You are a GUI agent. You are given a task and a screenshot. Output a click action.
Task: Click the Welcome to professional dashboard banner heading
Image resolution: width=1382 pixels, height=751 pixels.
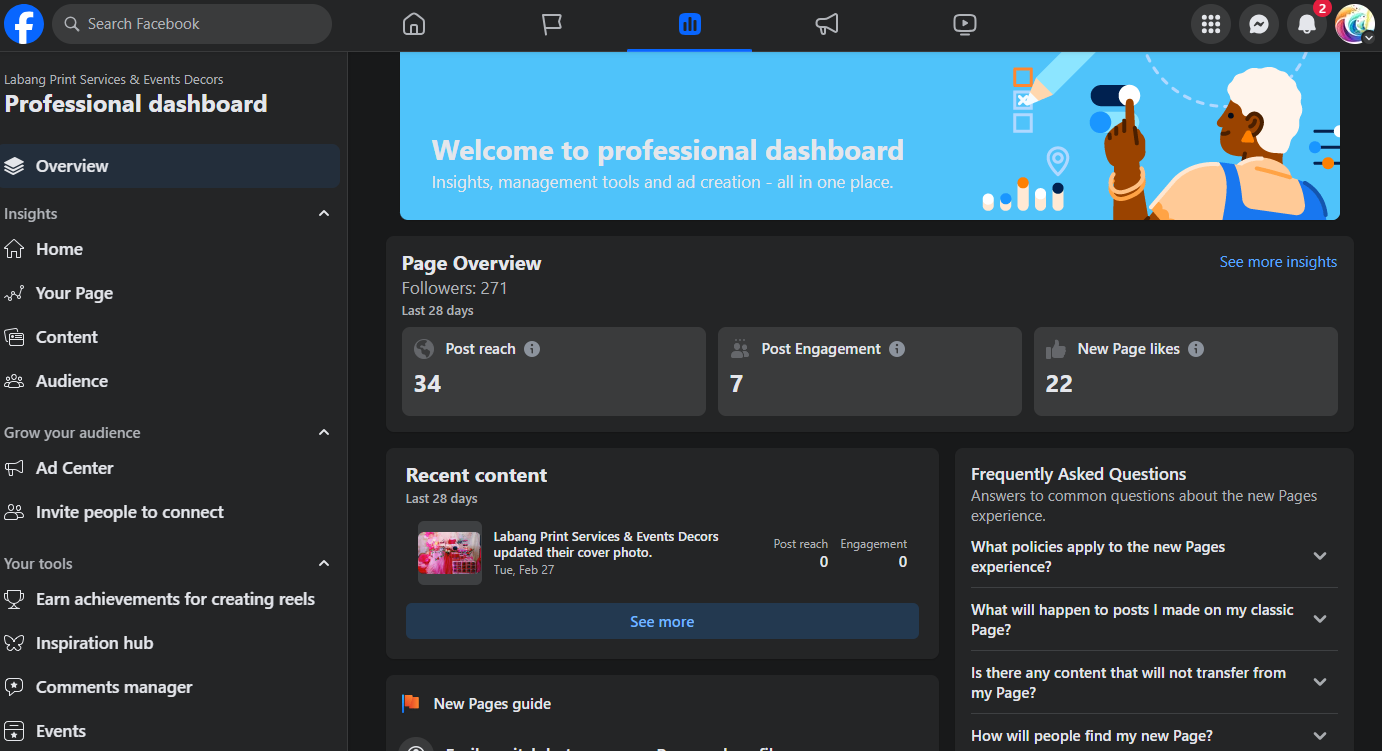pyautogui.click(x=668, y=151)
